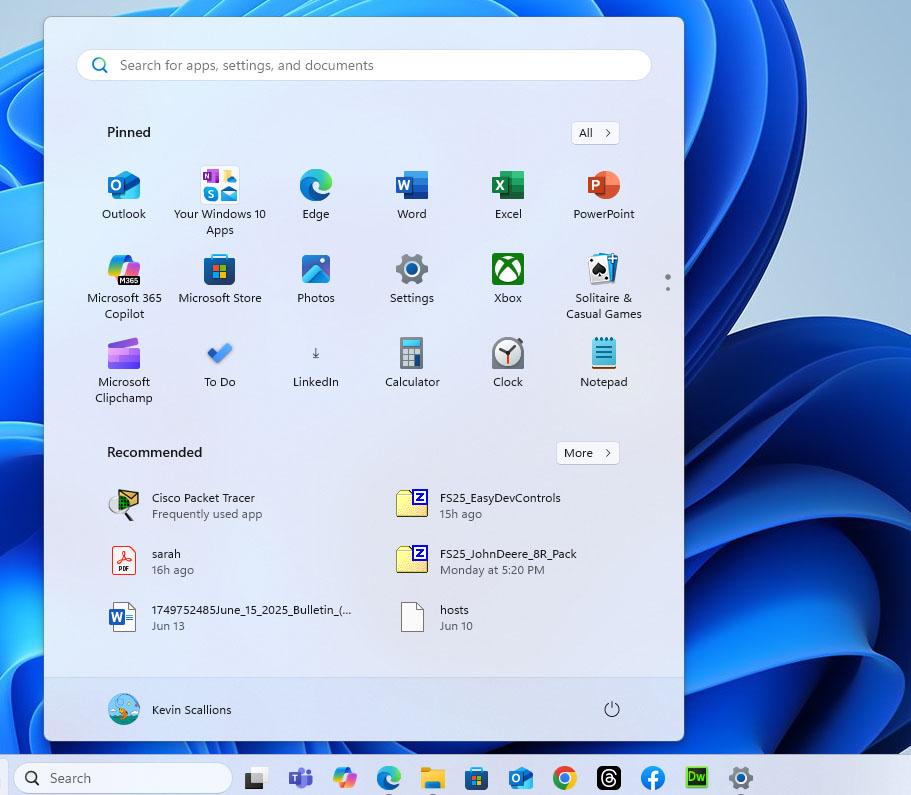Screen dimensions: 911x795
Task: Open Cisco Packet Tracer recommended app
Action: tap(203, 505)
